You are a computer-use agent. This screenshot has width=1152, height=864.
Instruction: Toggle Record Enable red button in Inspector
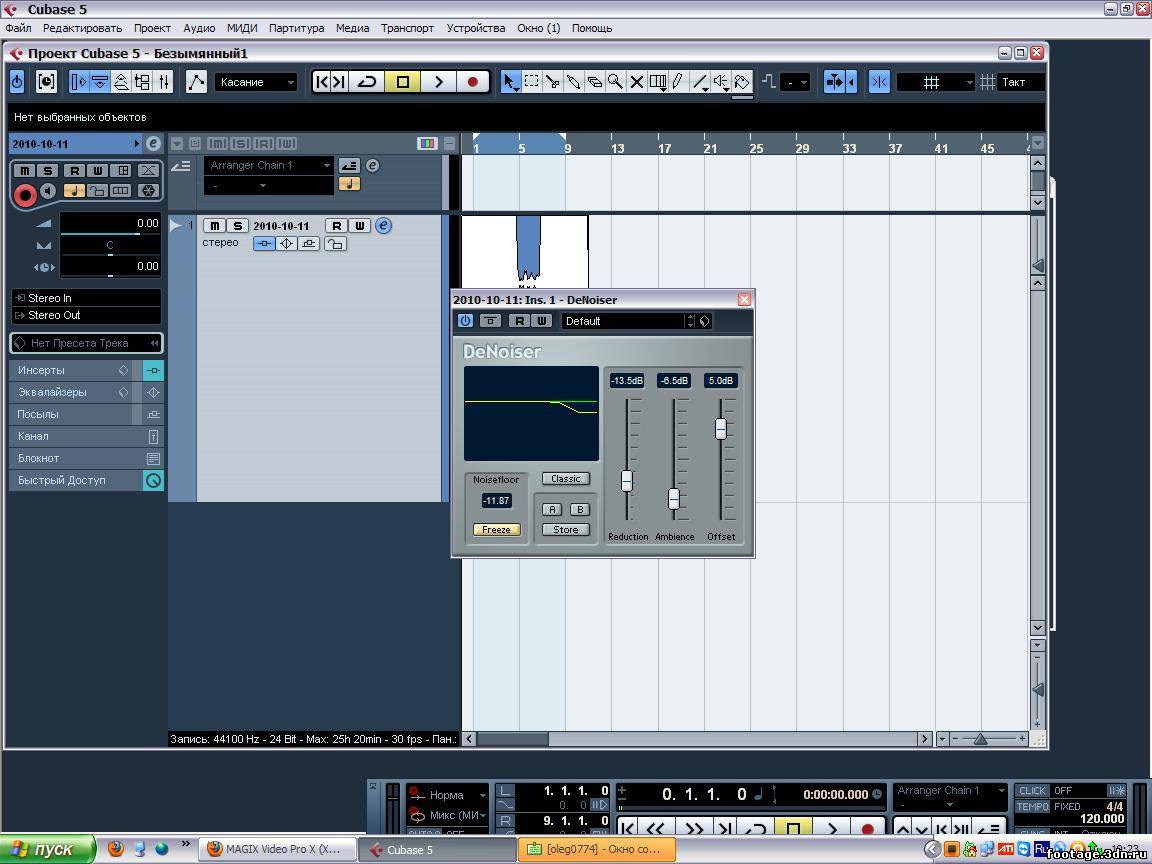click(25, 195)
